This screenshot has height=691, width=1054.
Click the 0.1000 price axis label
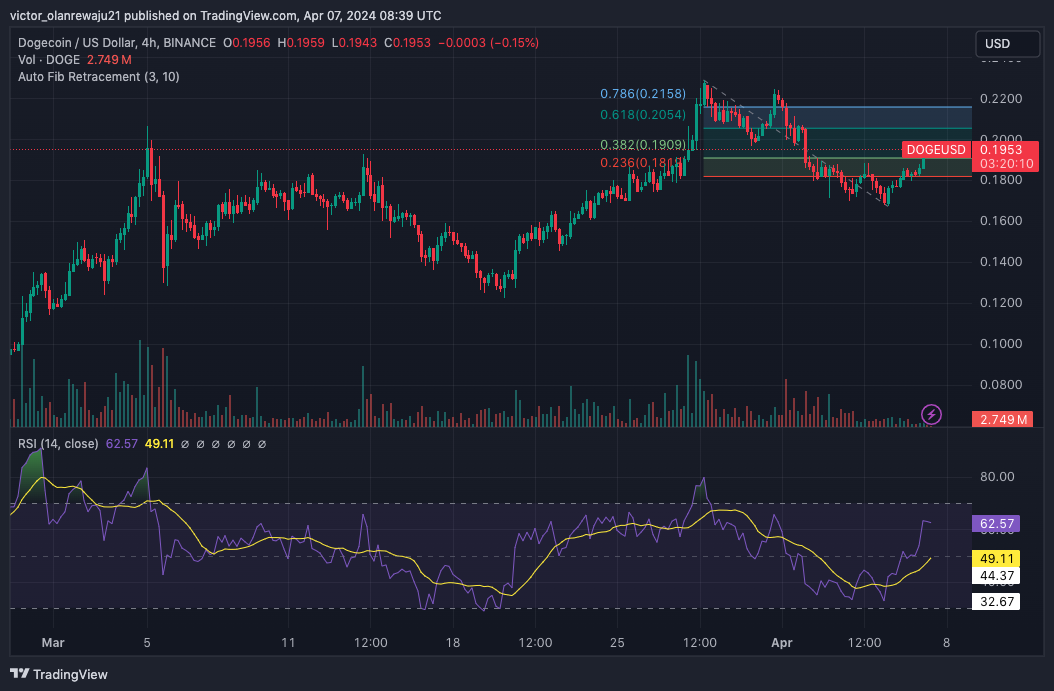click(1001, 343)
